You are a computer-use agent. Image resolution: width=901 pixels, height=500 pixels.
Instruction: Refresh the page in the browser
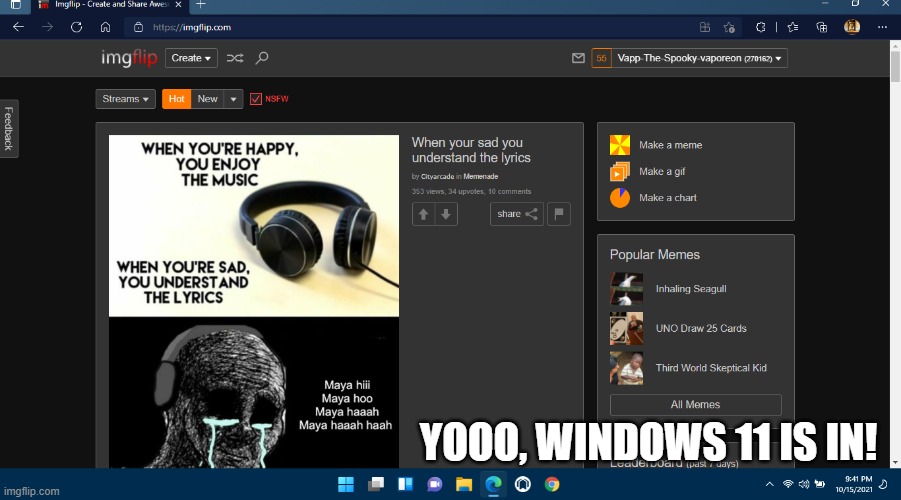click(x=76, y=27)
